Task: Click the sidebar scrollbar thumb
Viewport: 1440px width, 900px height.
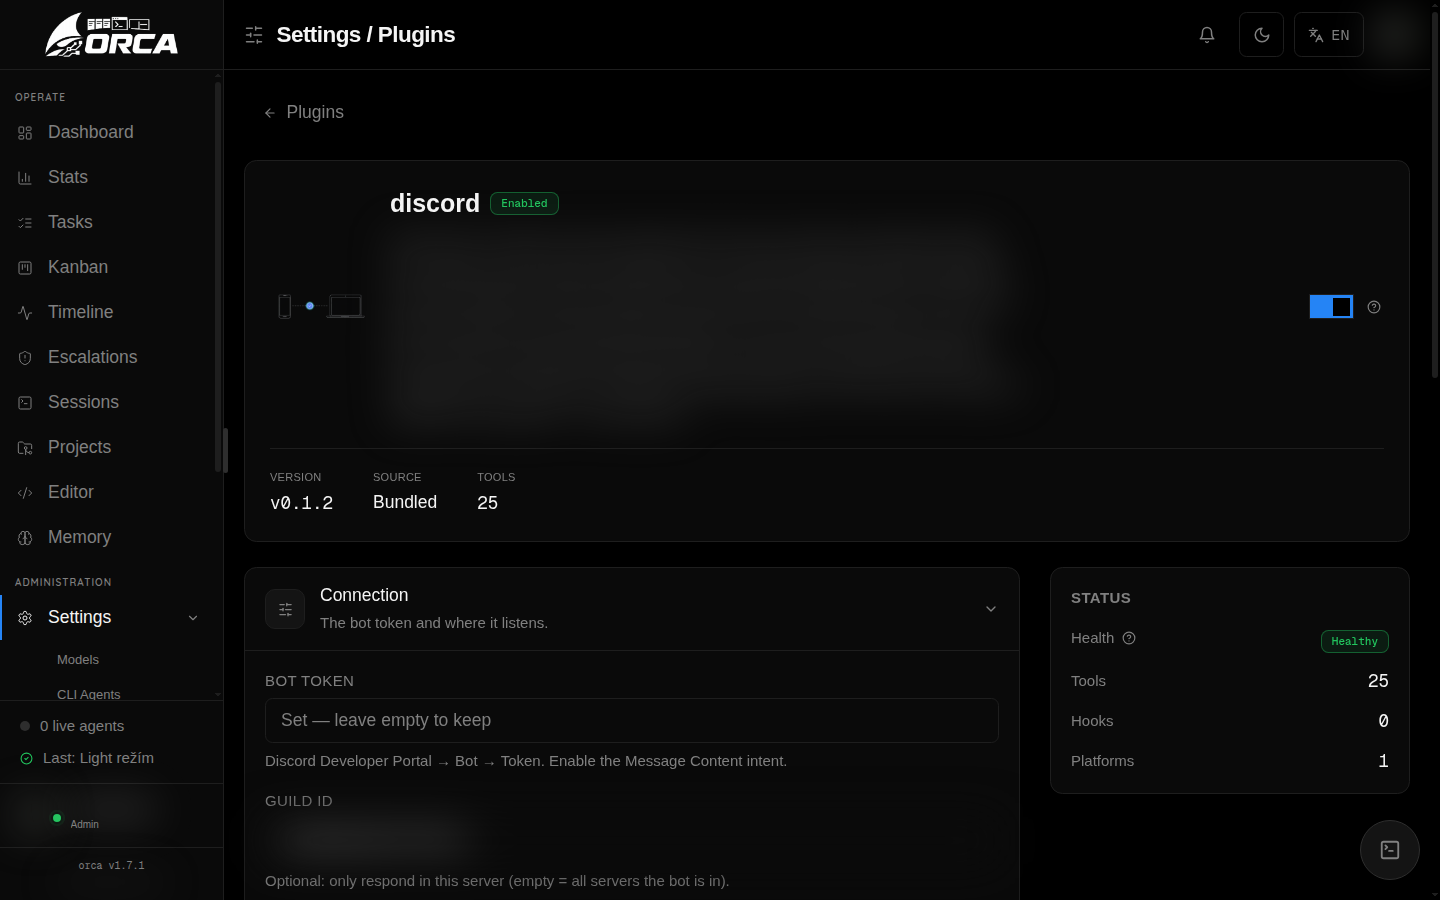Action: pyautogui.click(x=217, y=276)
